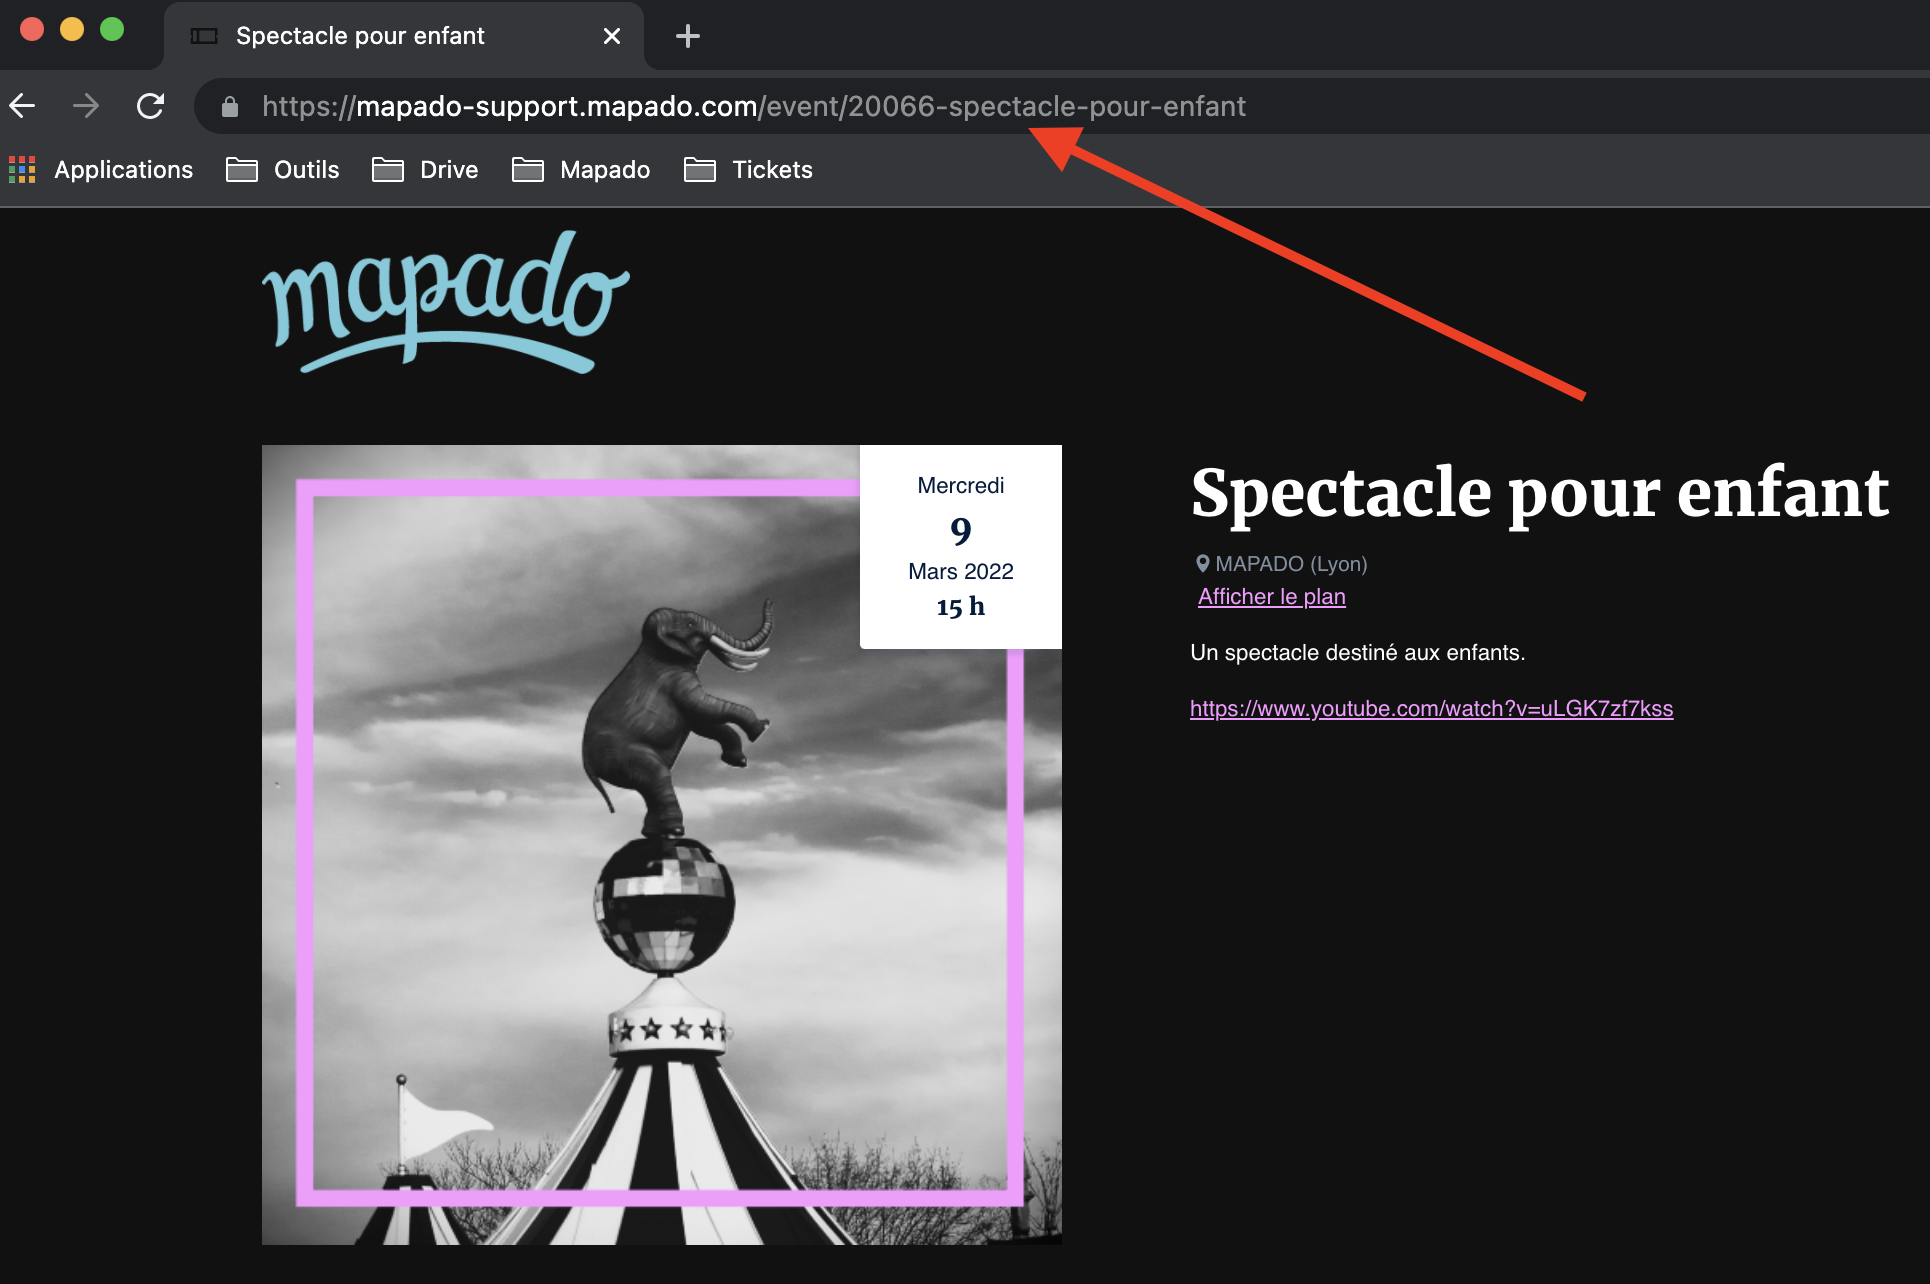Screen dimensions: 1930x1284
Task: Open the Outils bookmarks folder
Action: click(x=283, y=170)
